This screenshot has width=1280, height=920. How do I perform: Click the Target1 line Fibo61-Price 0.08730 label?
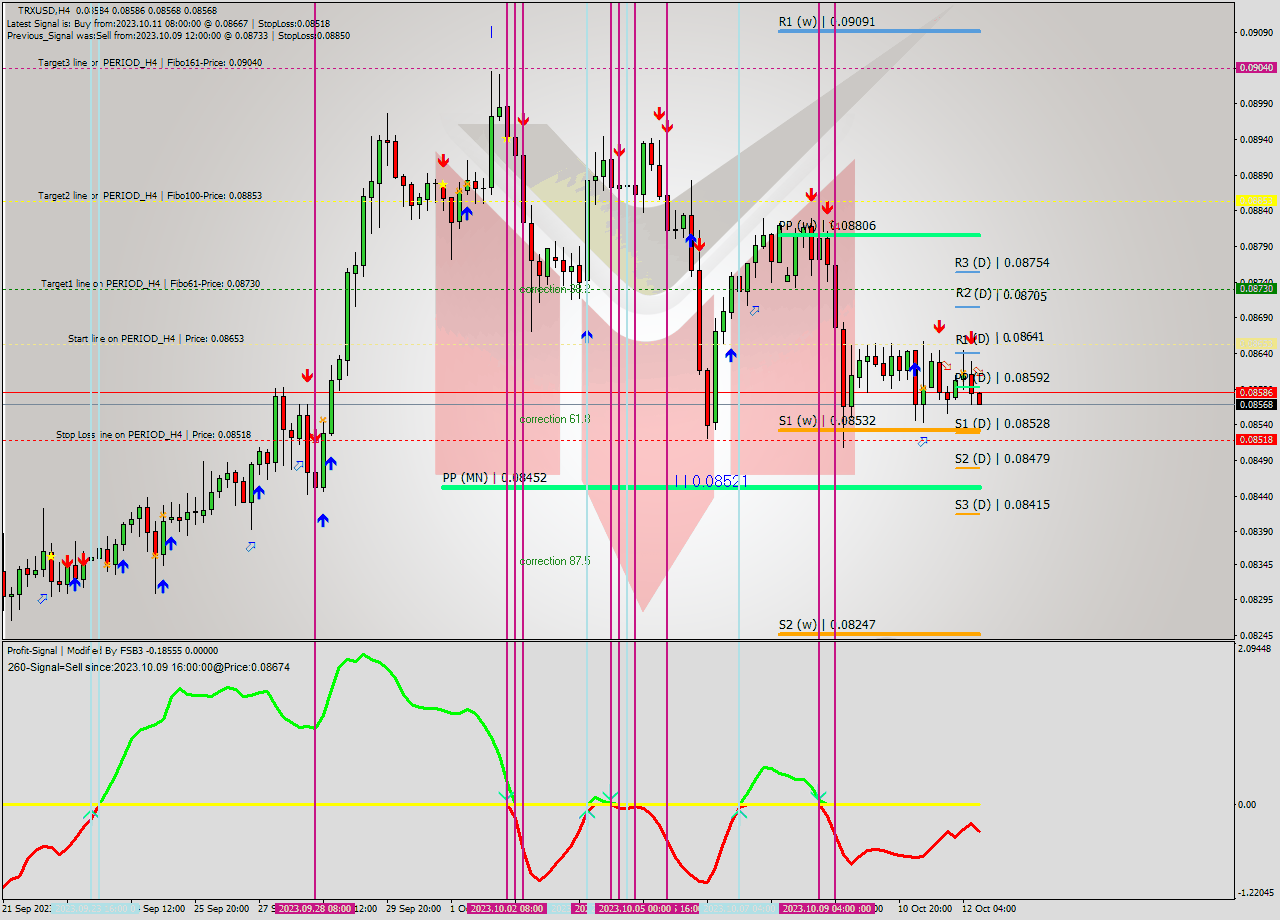[150, 284]
